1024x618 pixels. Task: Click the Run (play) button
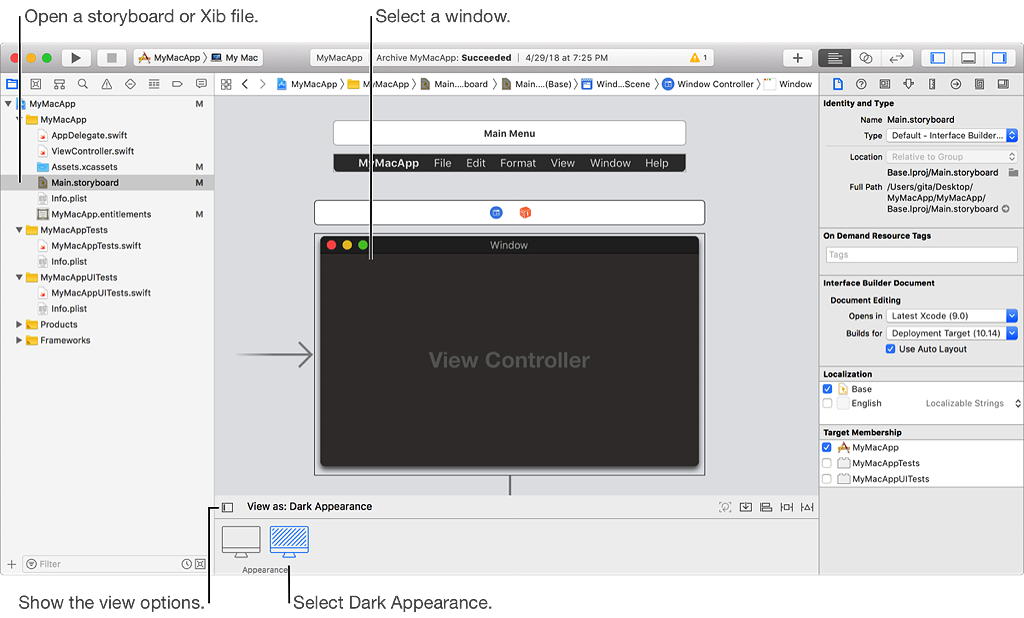(x=76, y=57)
